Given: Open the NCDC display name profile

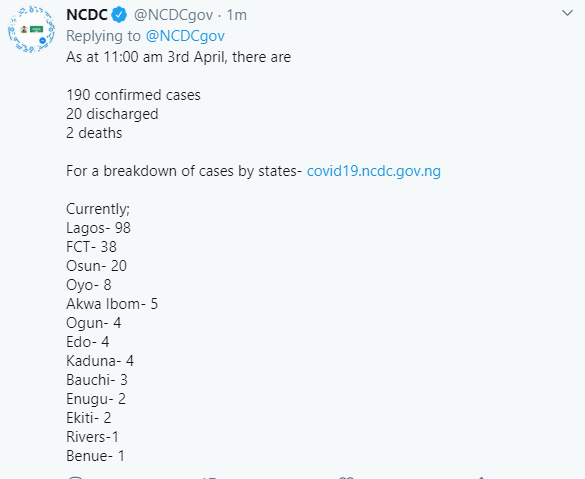Looking at the screenshot, I should [87, 15].
